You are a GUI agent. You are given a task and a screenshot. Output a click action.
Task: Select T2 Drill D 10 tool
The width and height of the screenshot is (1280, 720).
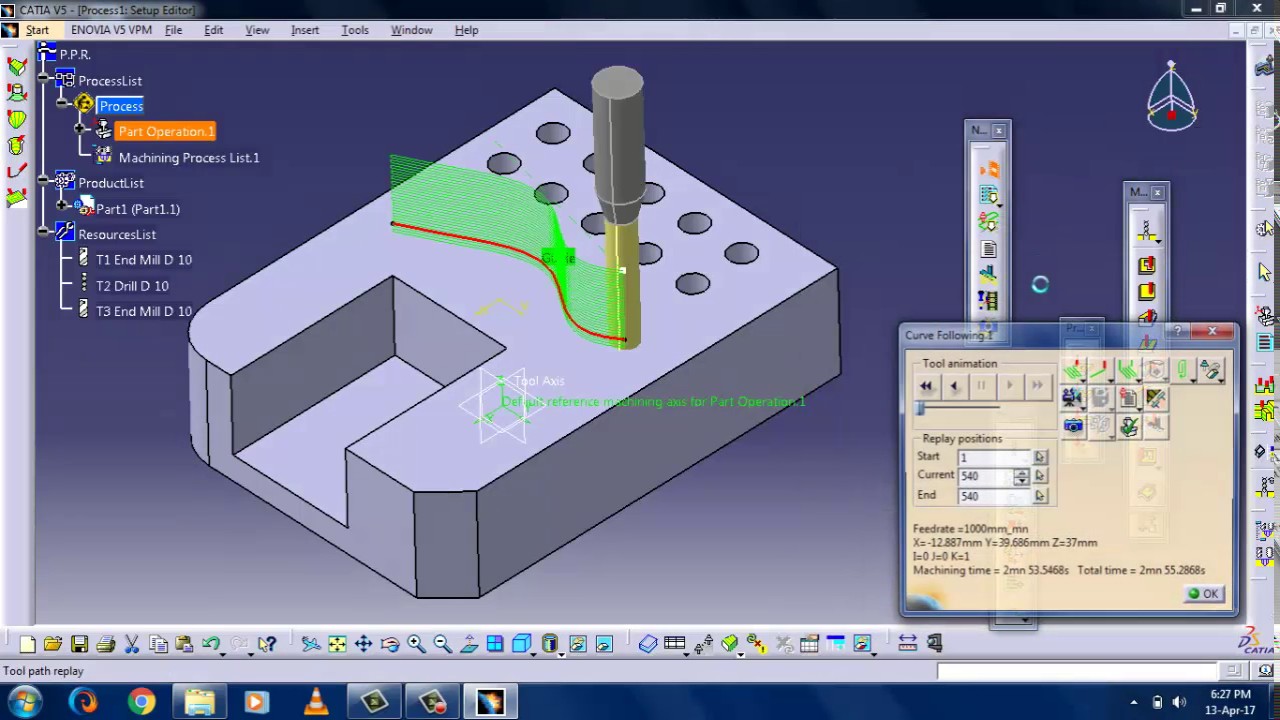[x=132, y=286]
